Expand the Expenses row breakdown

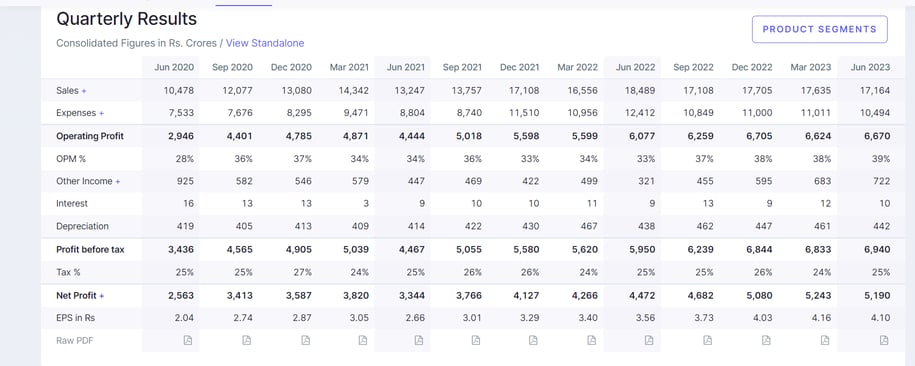coord(102,113)
